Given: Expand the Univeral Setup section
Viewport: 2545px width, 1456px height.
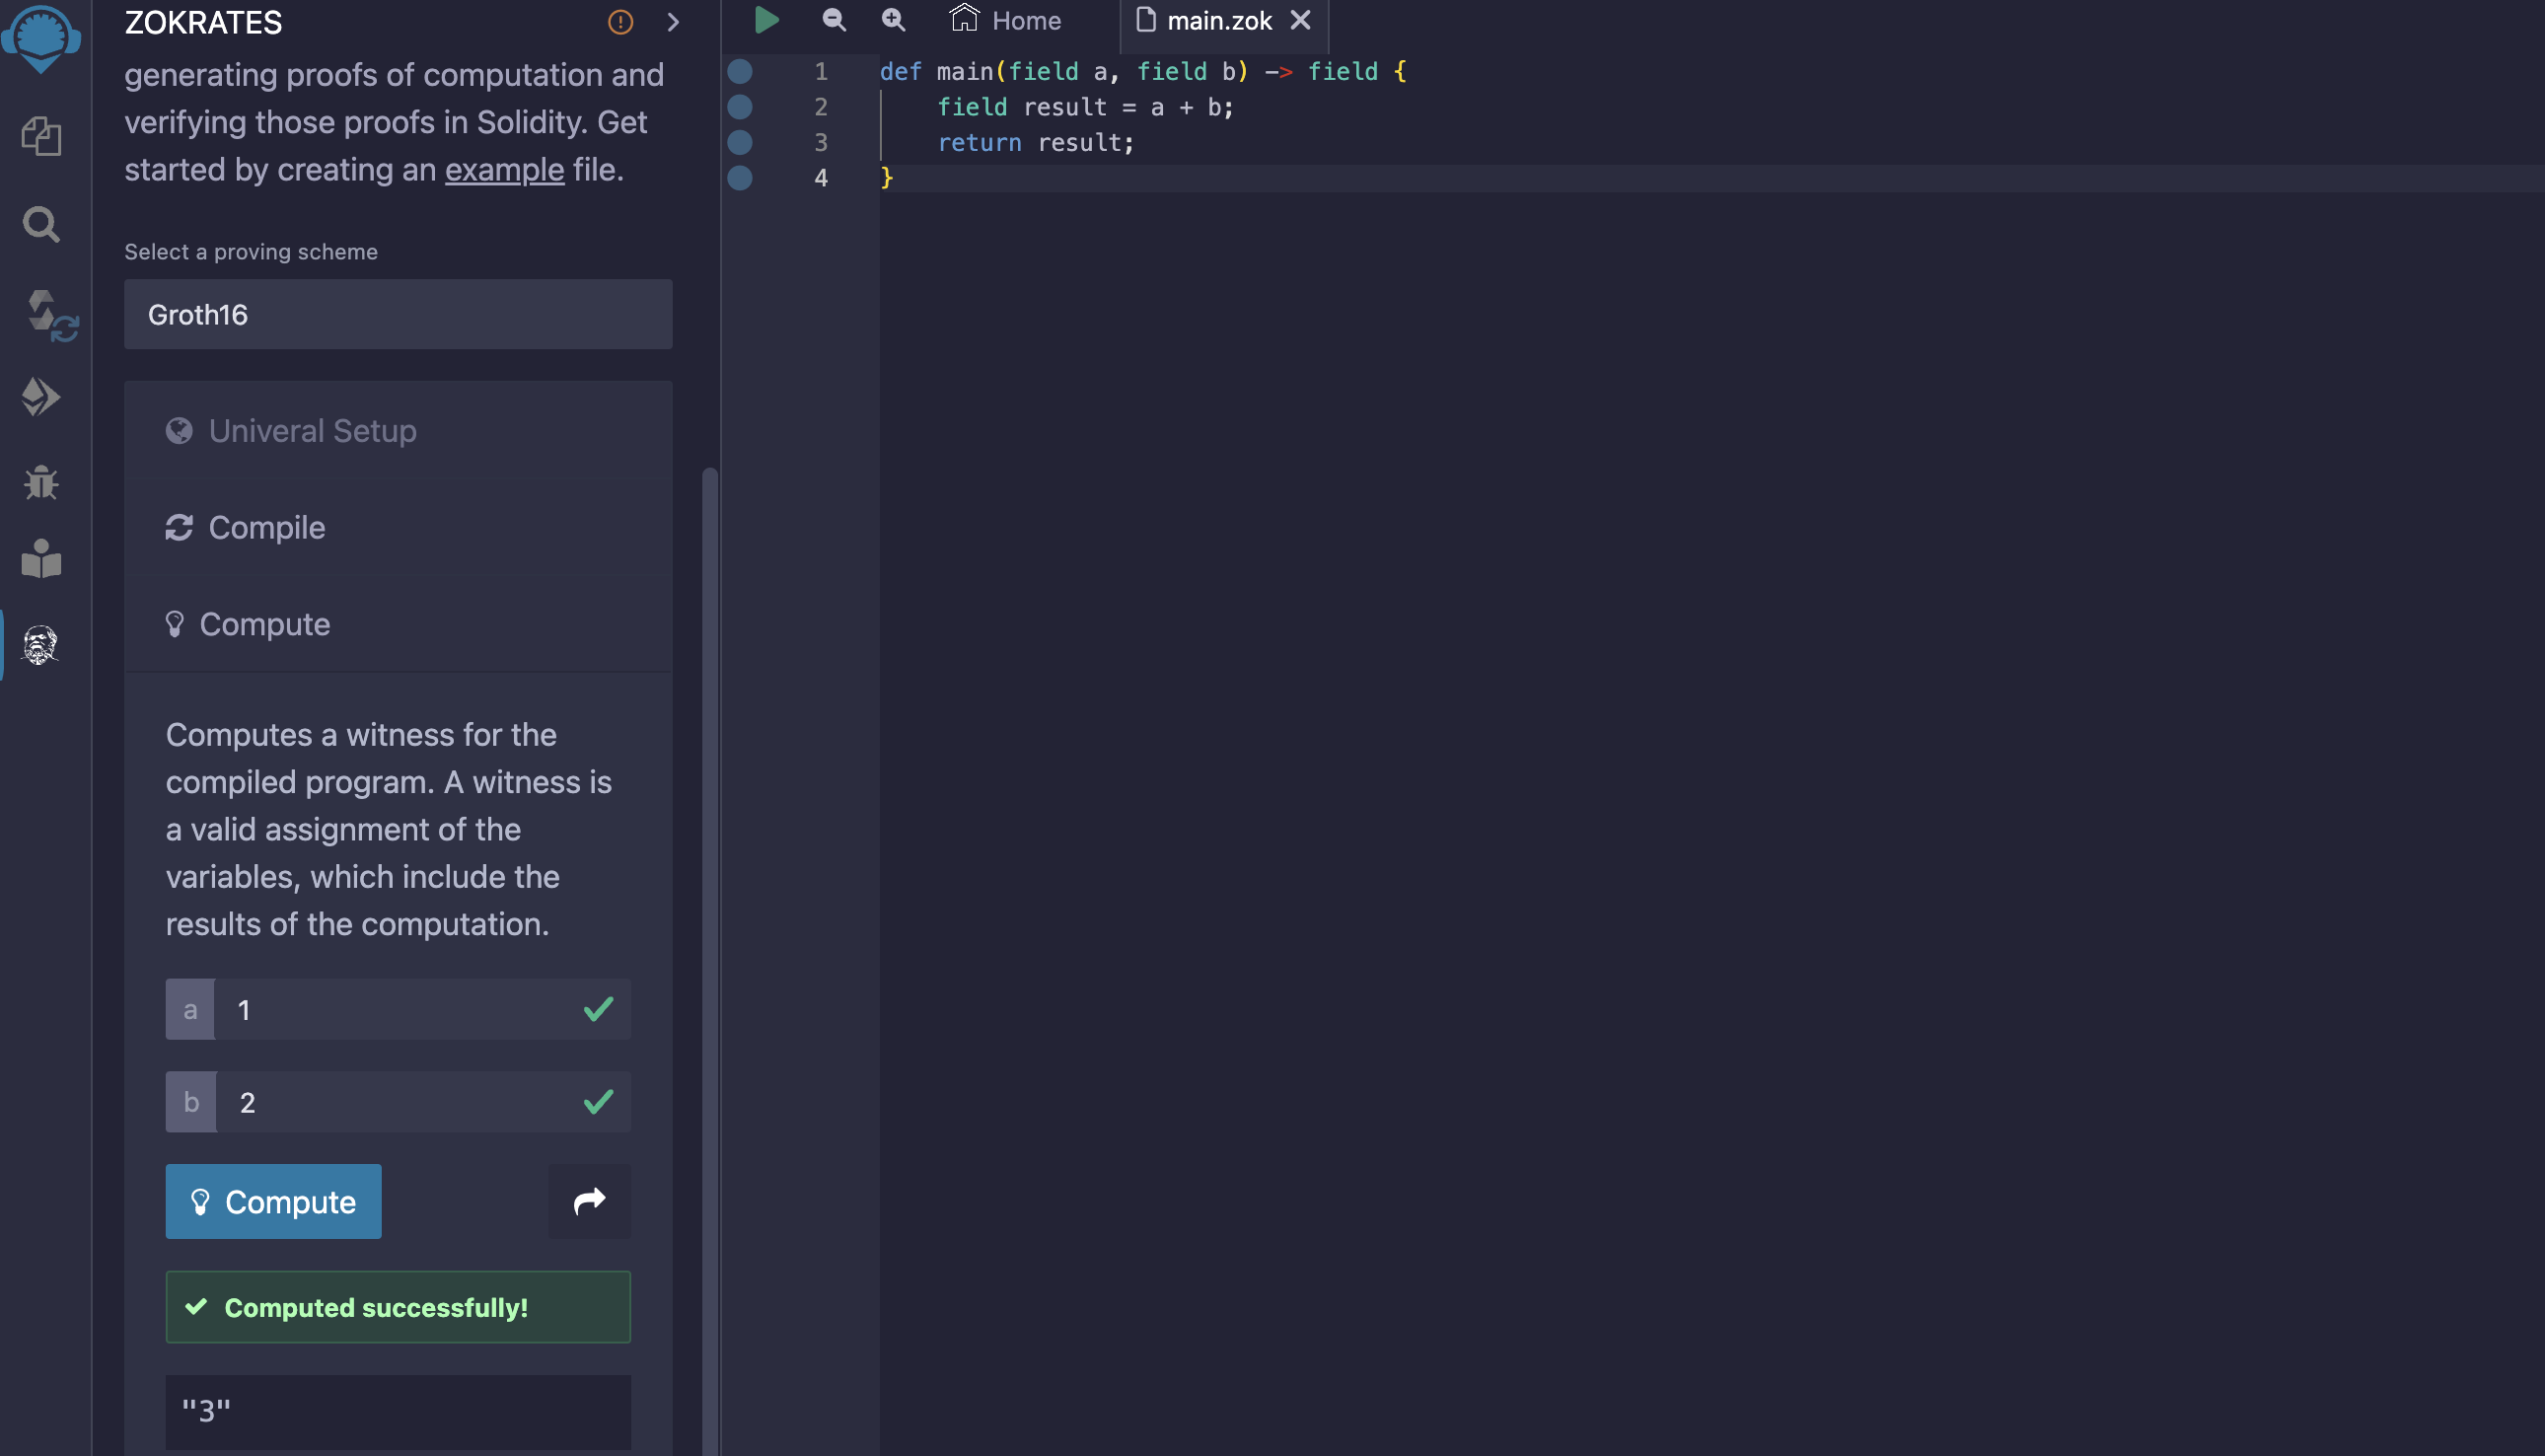Looking at the screenshot, I should (x=312, y=431).
